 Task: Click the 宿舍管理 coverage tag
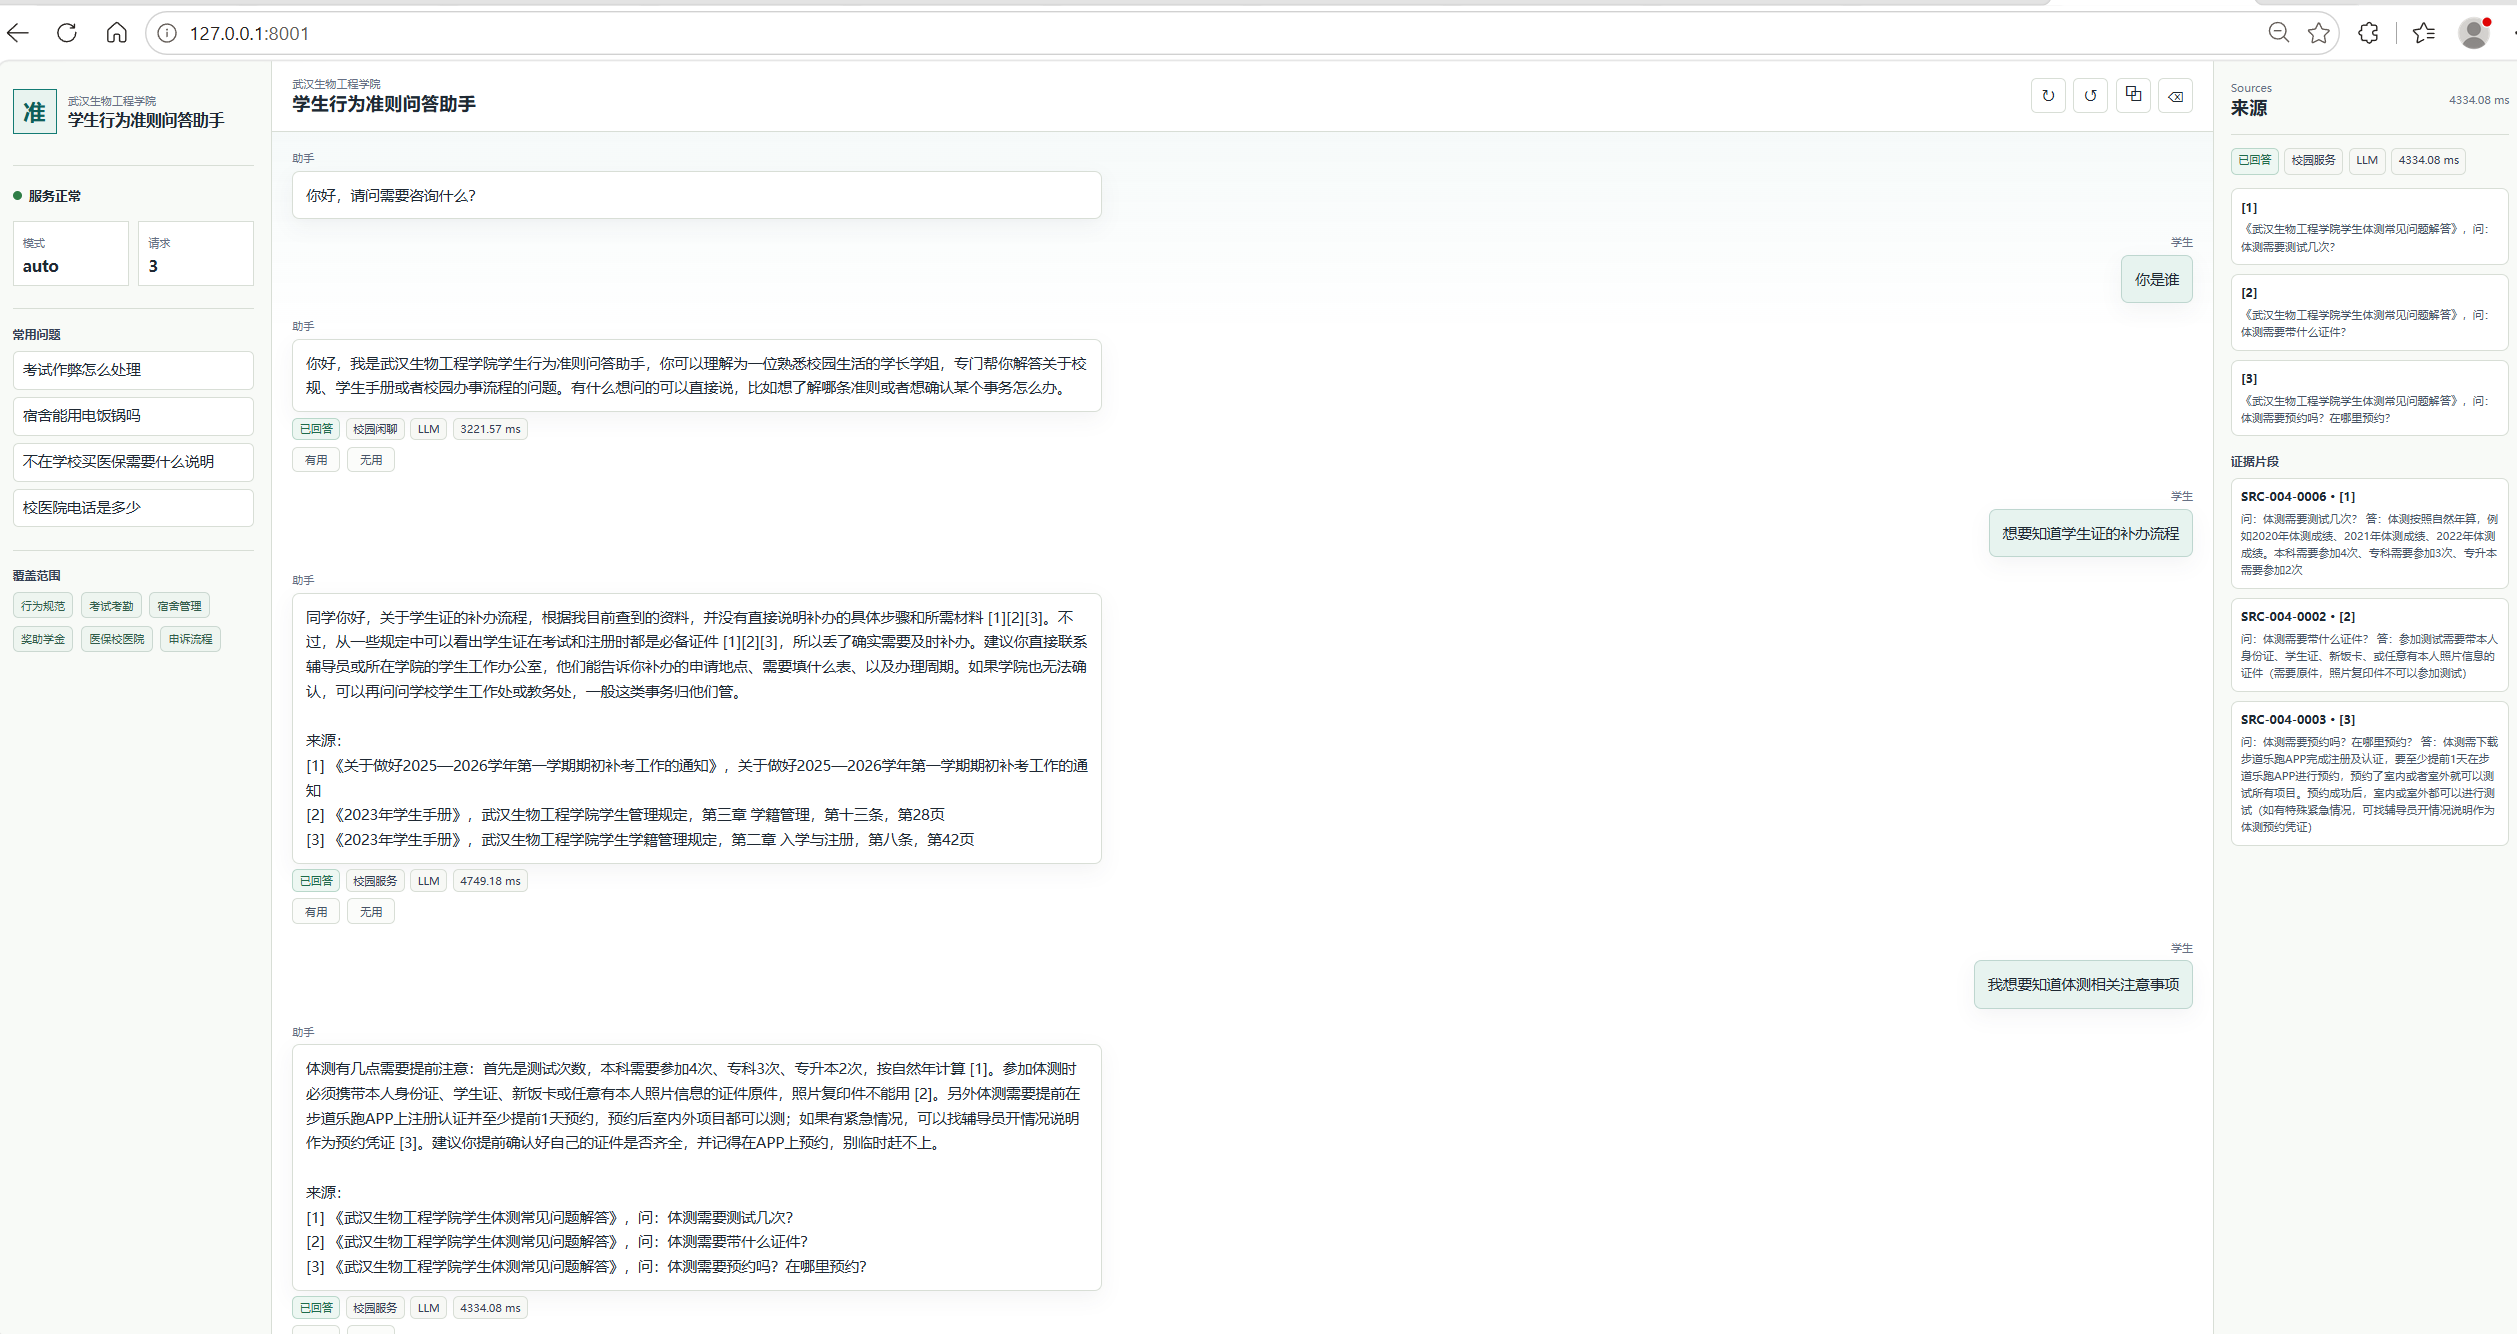179,606
